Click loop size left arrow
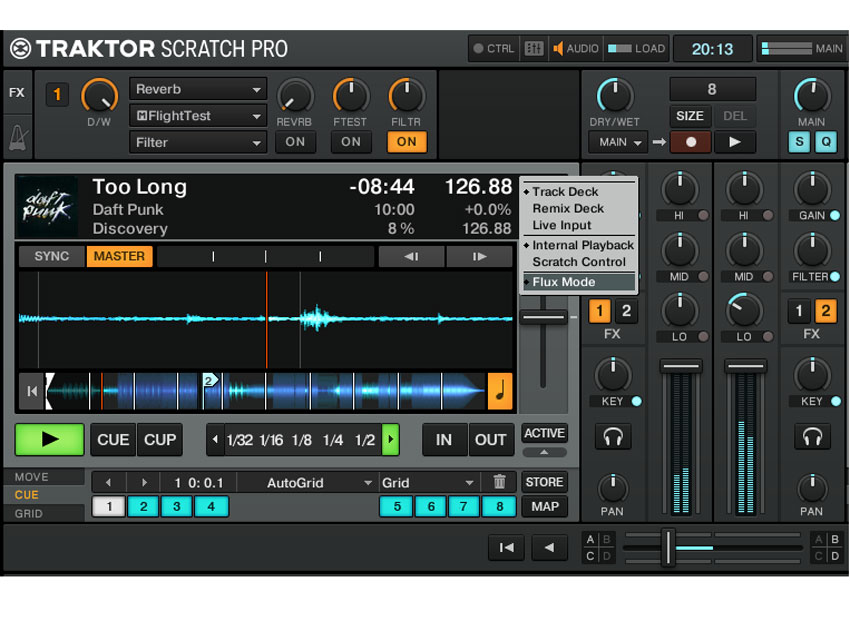The height and width of the screenshot is (631, 850). (215, 440)
